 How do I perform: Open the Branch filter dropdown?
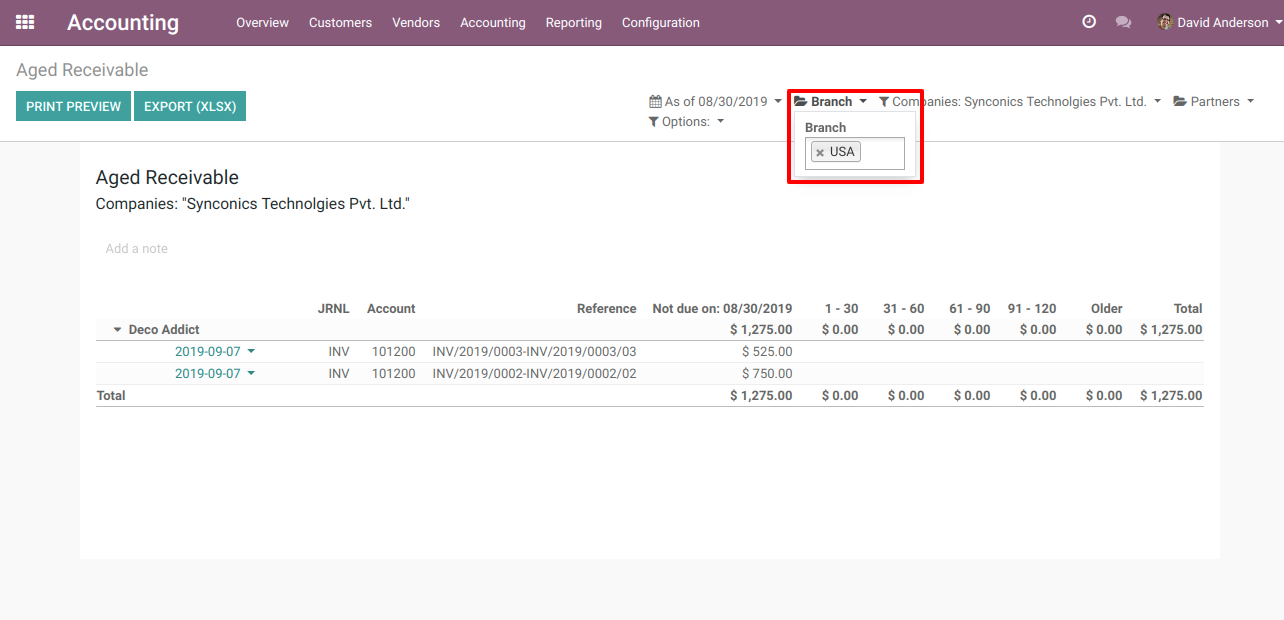pyautogui.click(x=830, y=102)
